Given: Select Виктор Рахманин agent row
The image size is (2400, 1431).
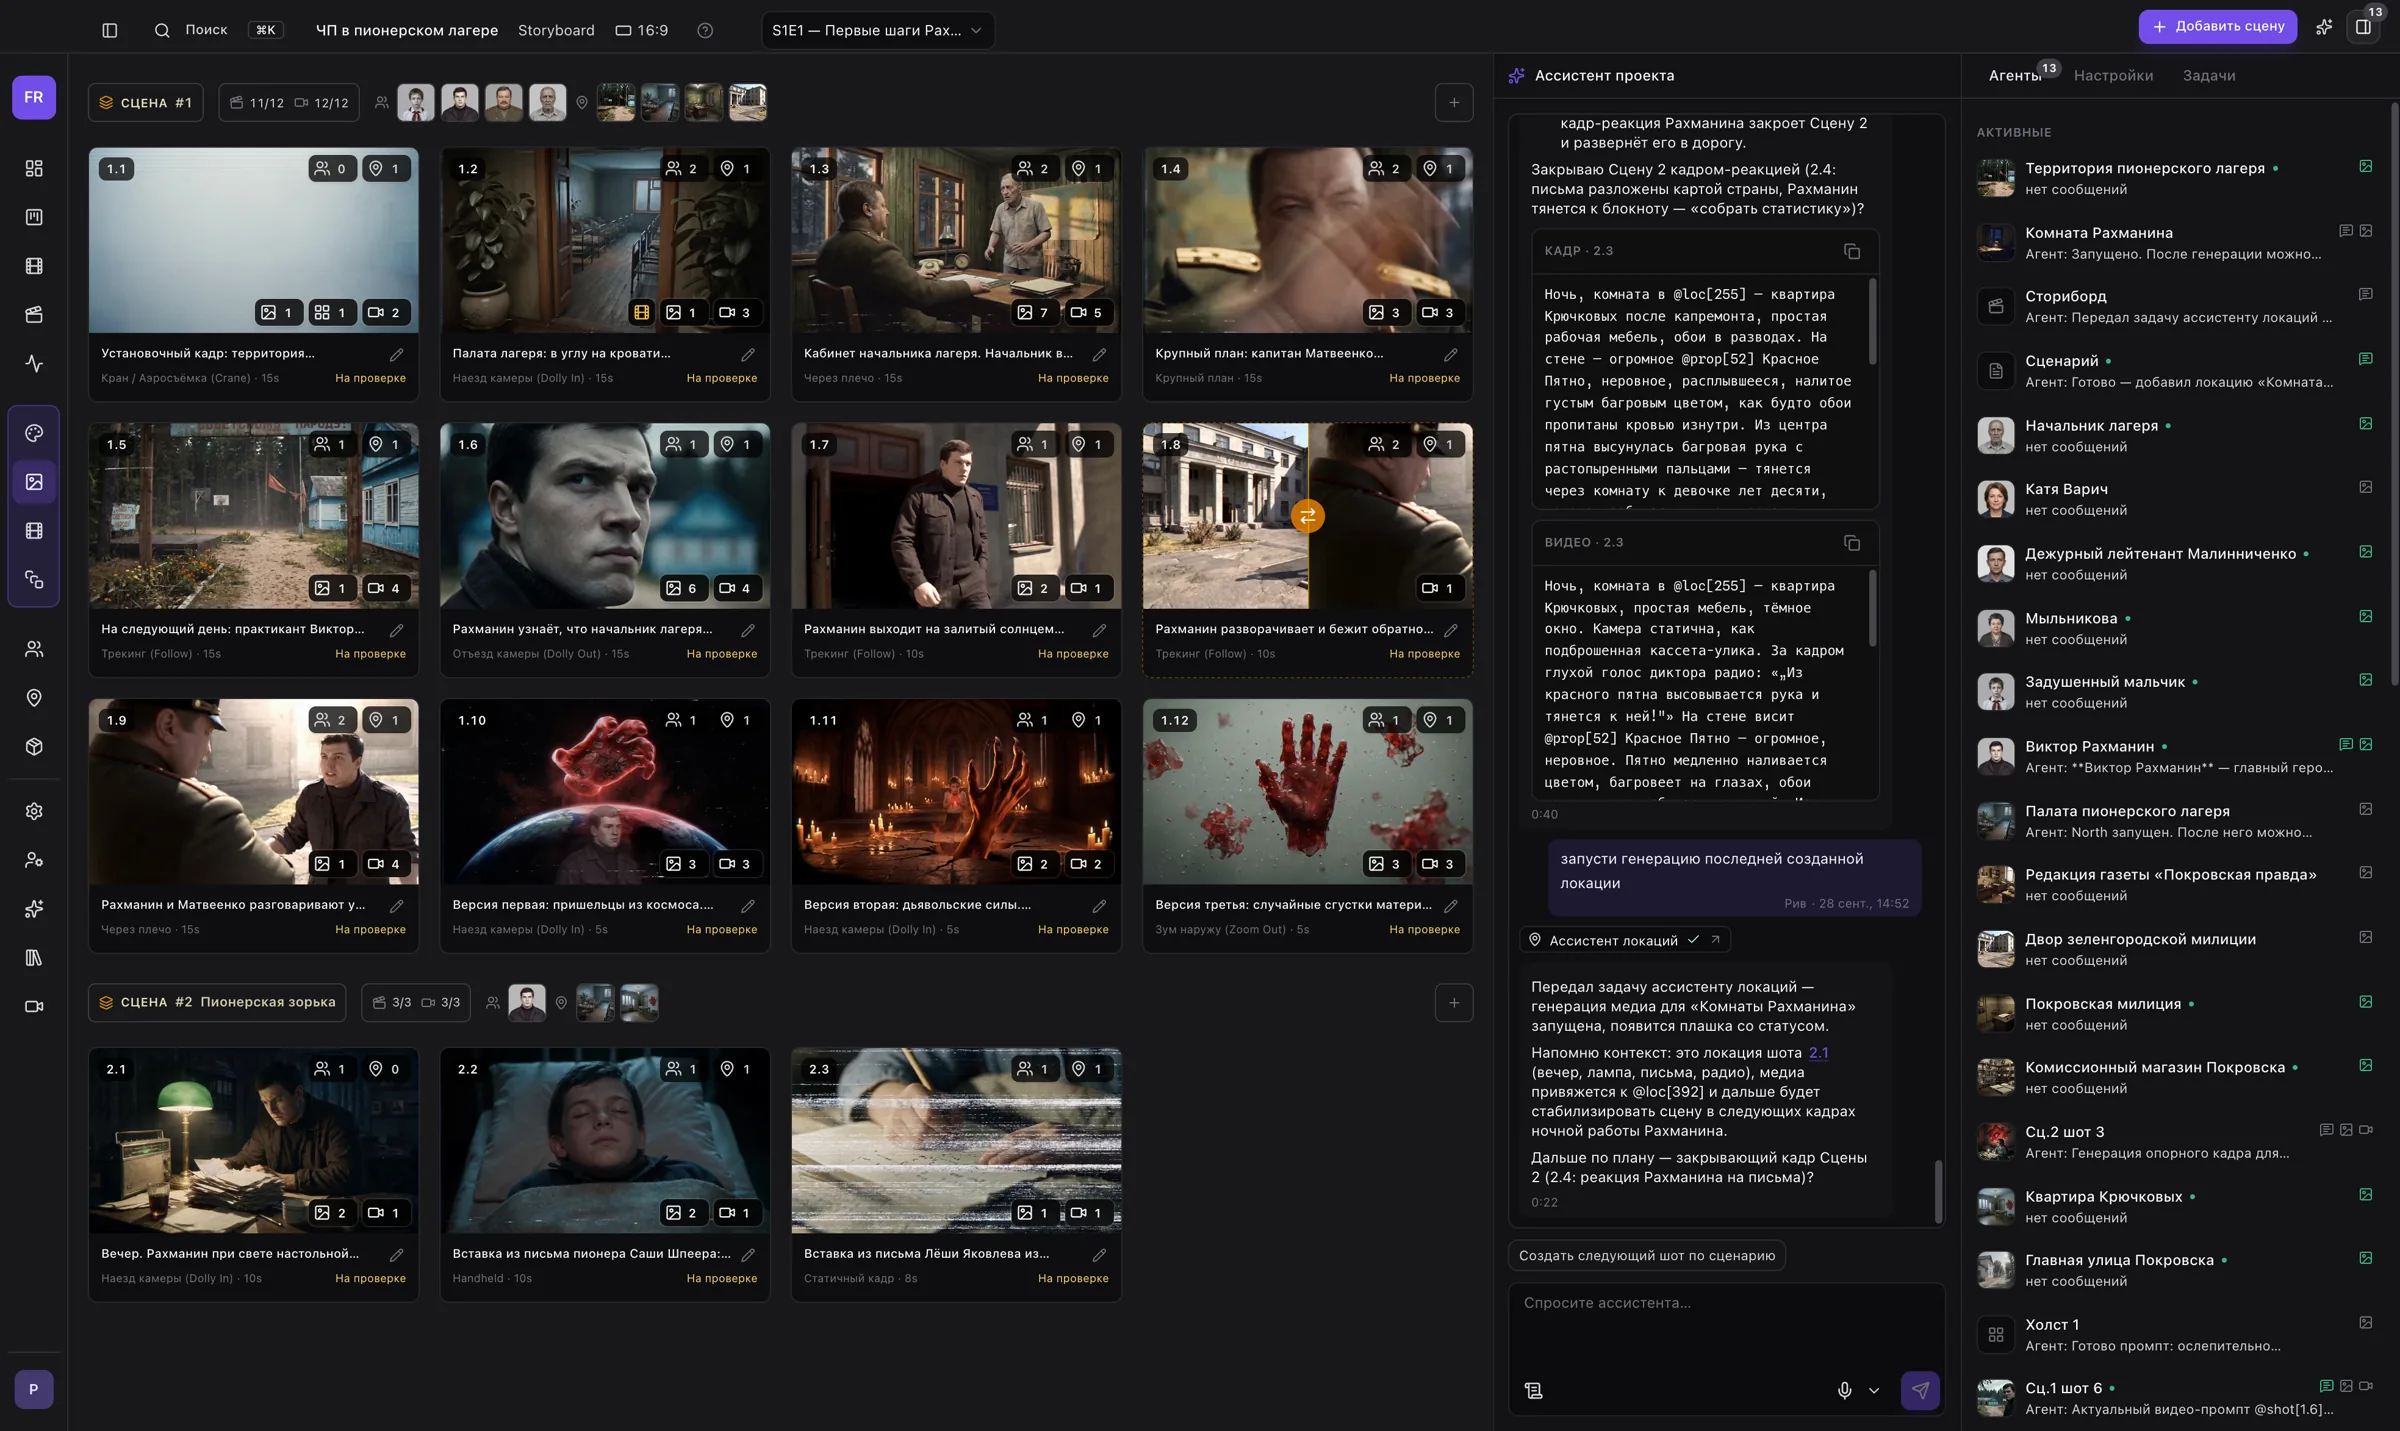Looking at the screenshot, I should point(2175,756).
